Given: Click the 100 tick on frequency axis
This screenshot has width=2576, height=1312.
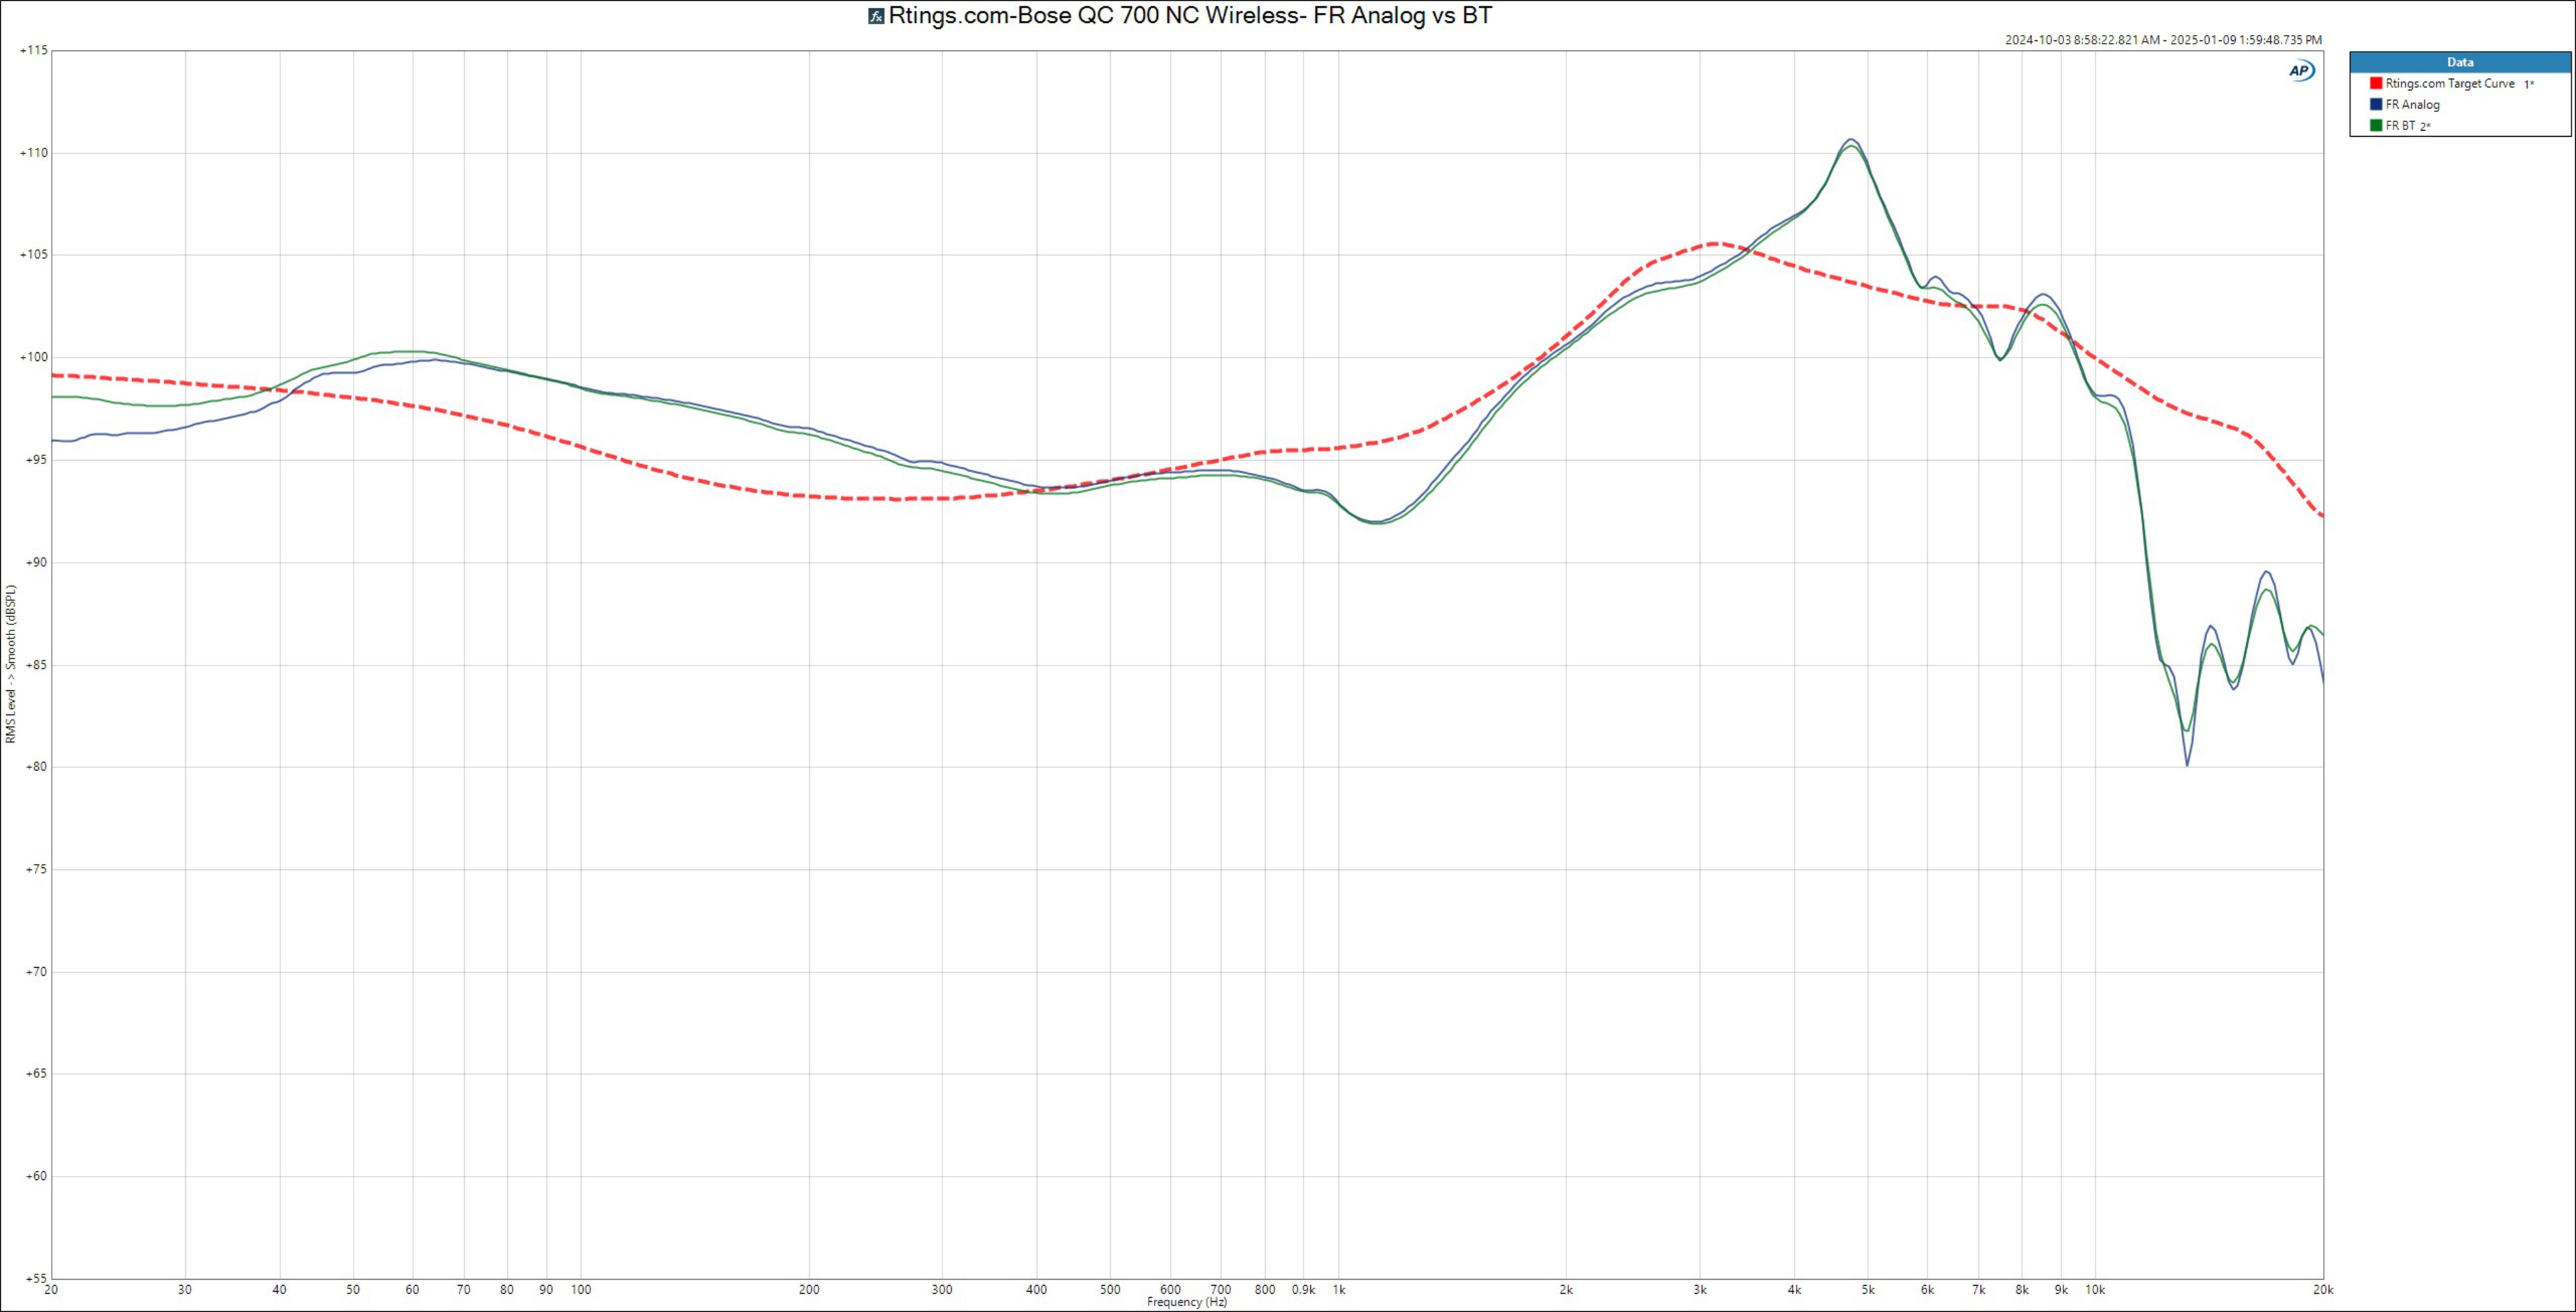Looking at the screenshot, I should [x=581, y=1290].
